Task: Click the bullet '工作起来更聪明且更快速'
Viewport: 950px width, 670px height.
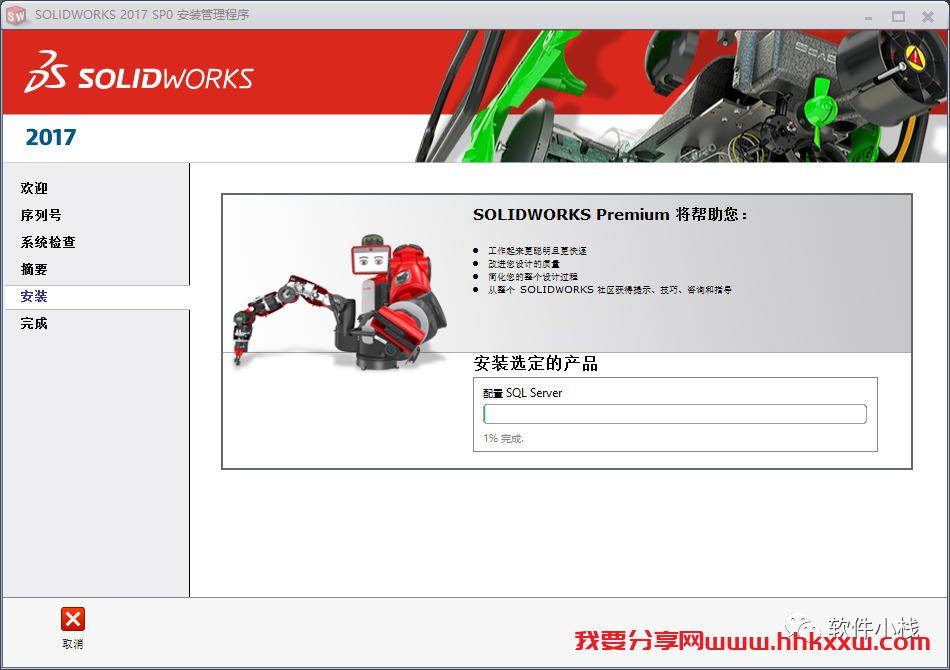Action: [537, 250]
